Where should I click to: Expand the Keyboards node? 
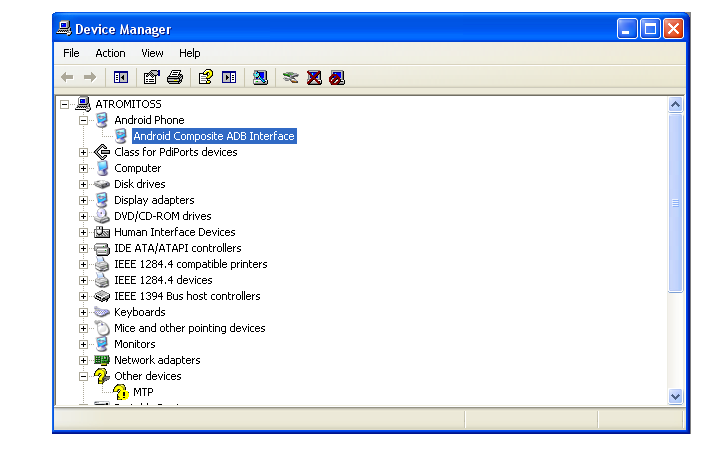(x=83, y=312)
